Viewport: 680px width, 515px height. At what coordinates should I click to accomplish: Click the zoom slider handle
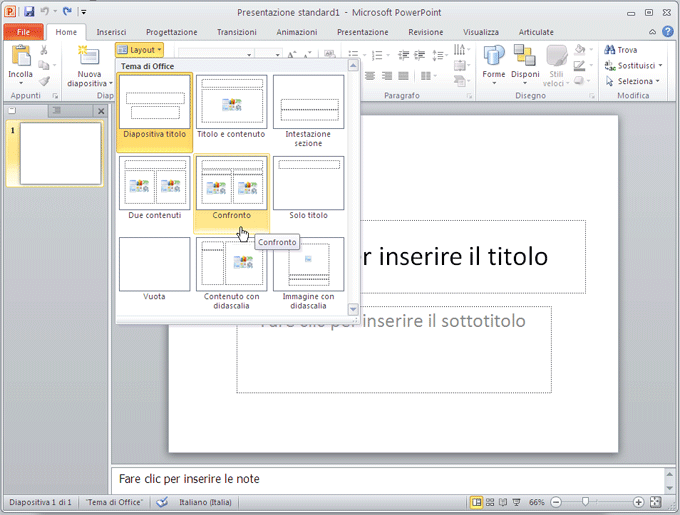pyautogui.click(x=585, y=502)
